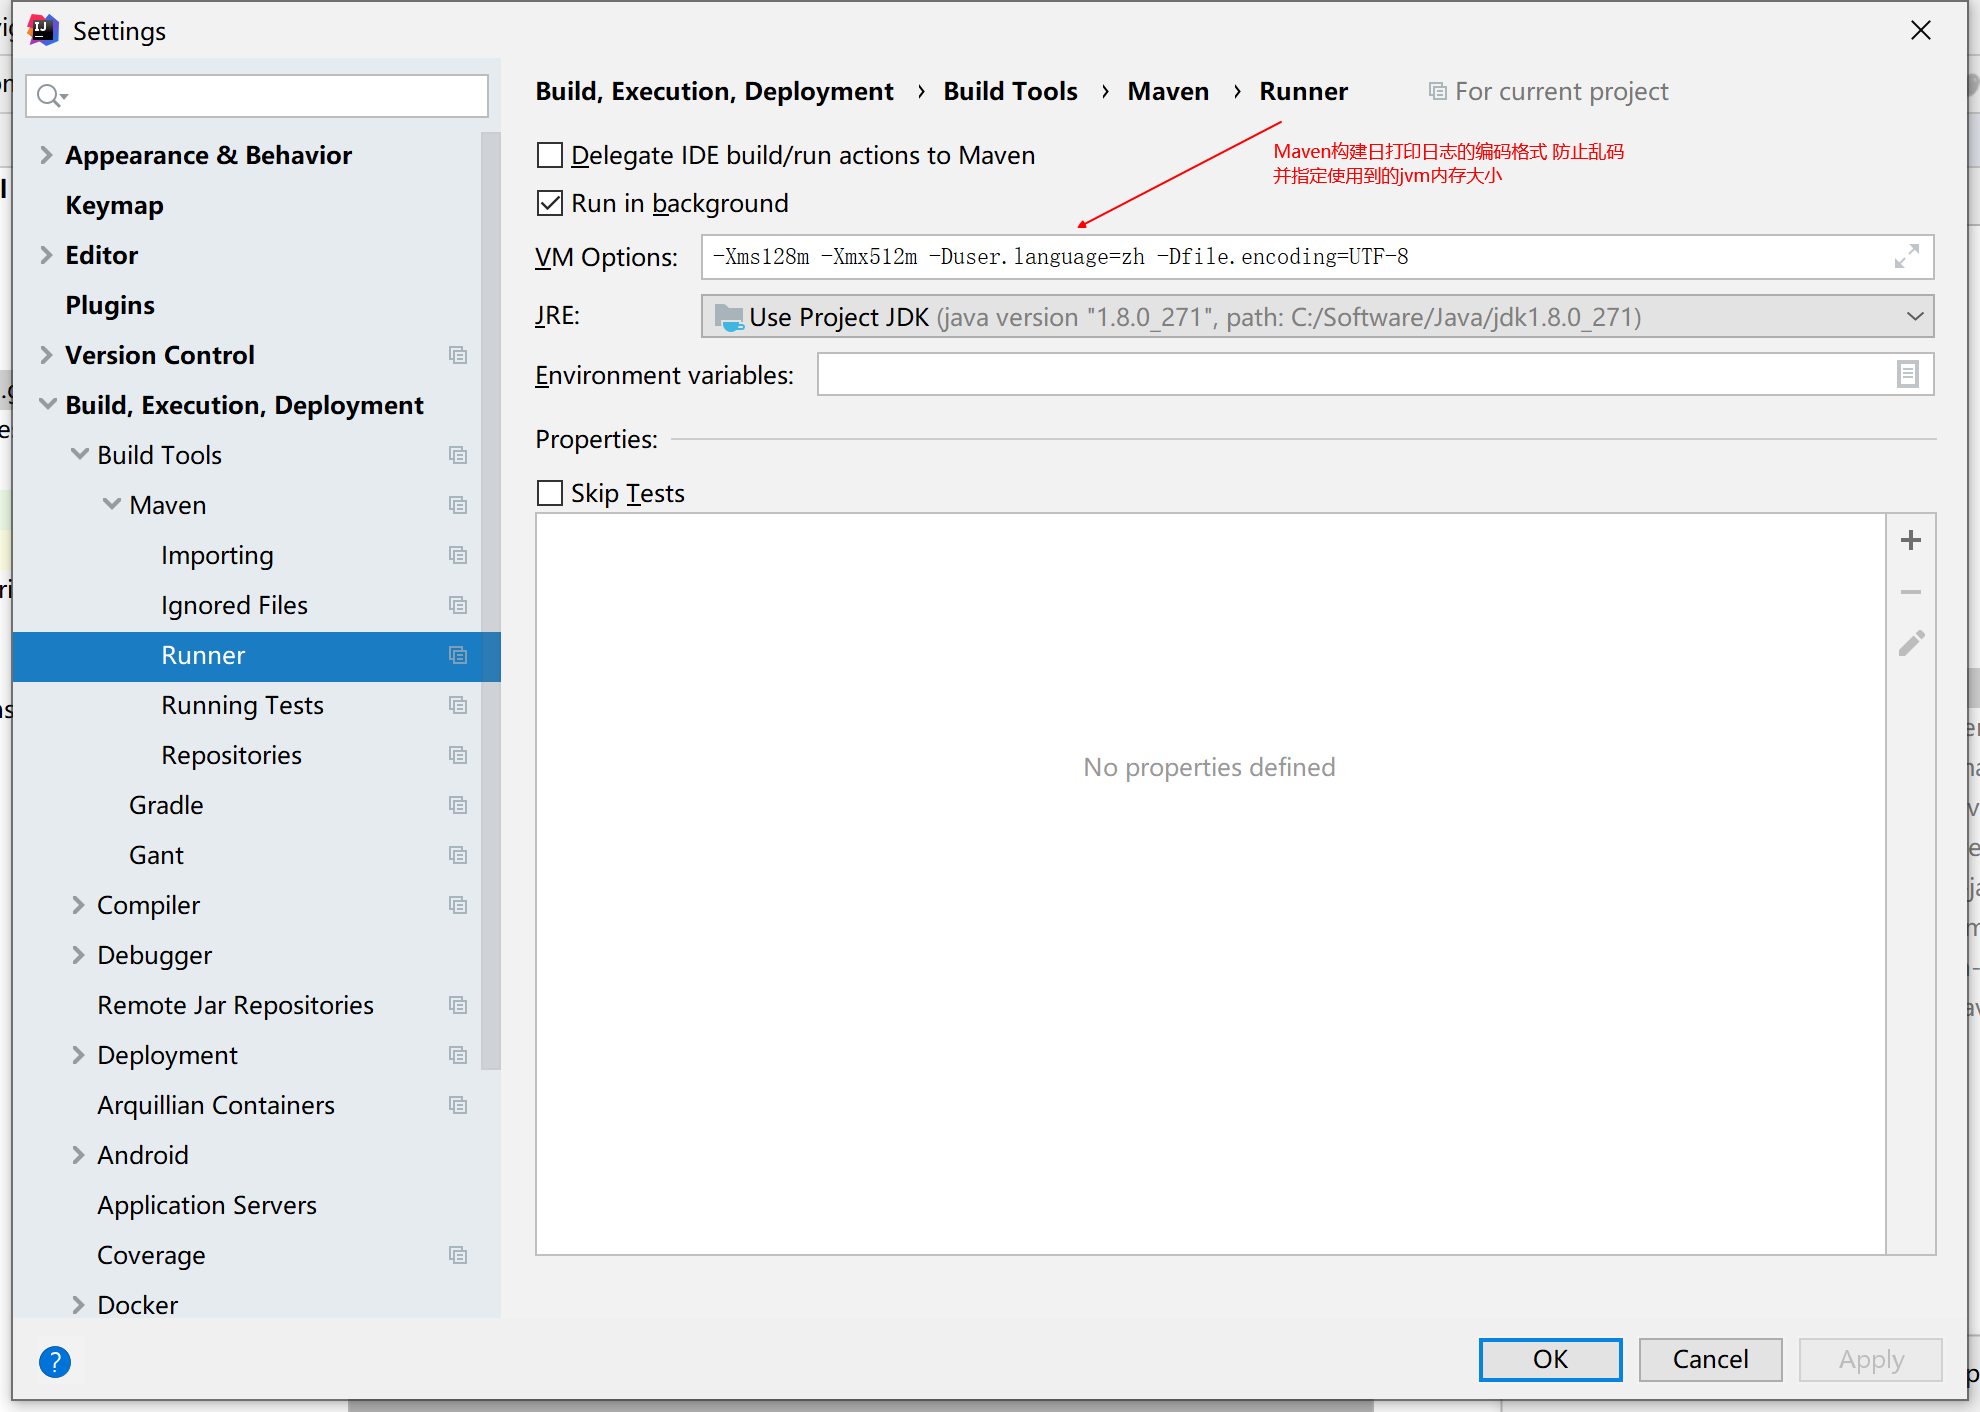Expand the VM Options field editor
The width and height of the screenshot is (1980, 1412).
1906,257
